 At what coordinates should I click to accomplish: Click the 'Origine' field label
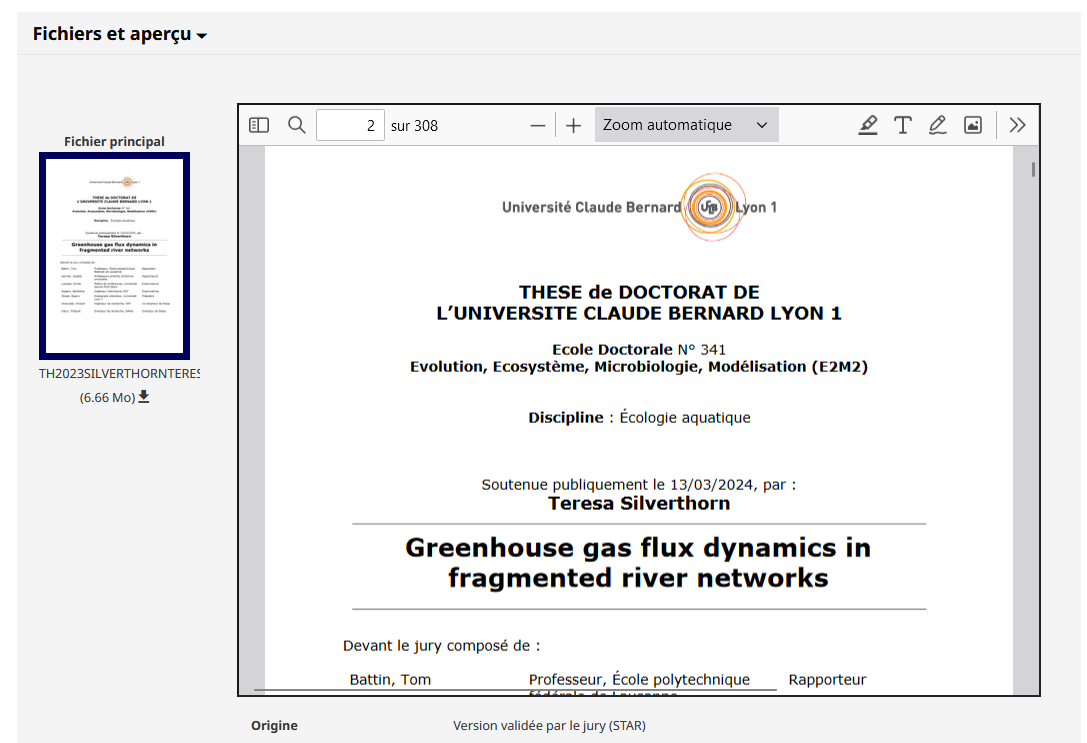click(275, 726)
